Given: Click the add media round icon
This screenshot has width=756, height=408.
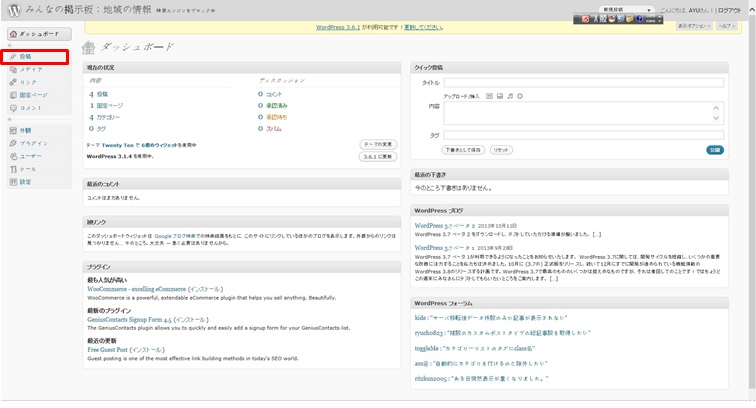Looking at the screenshot, I should 520,96.
